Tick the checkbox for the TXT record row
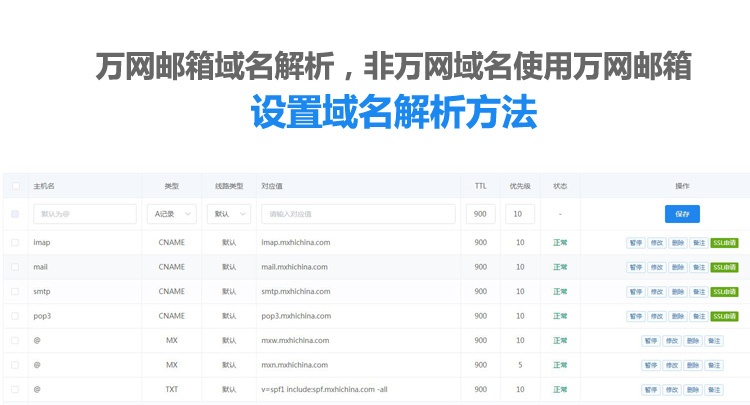 pos(14,389)
